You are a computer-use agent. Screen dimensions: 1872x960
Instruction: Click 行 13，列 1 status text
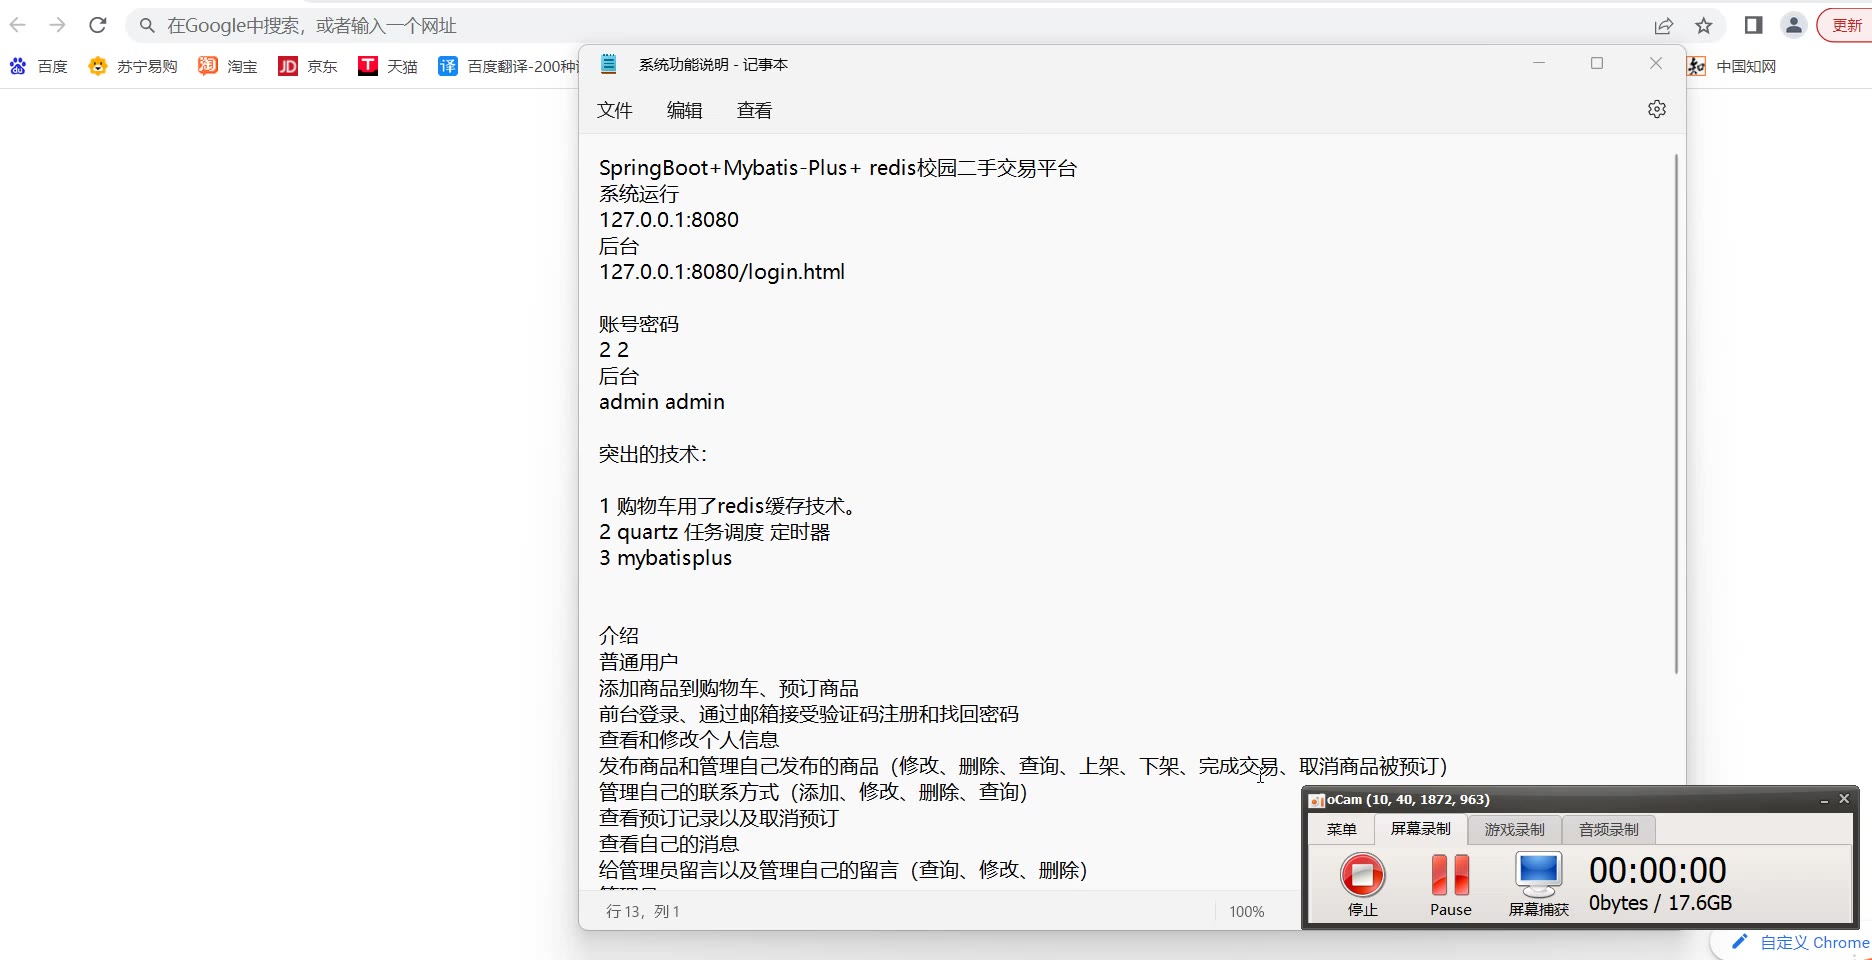(643, 911)
